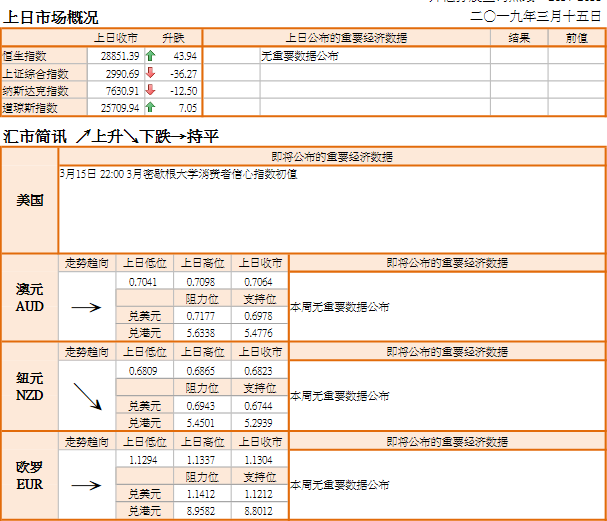Image resolution: width=607 pixels, height=521 pixels.
Task: Click AUD resistance level 0.7177
Action: point(201,316)
